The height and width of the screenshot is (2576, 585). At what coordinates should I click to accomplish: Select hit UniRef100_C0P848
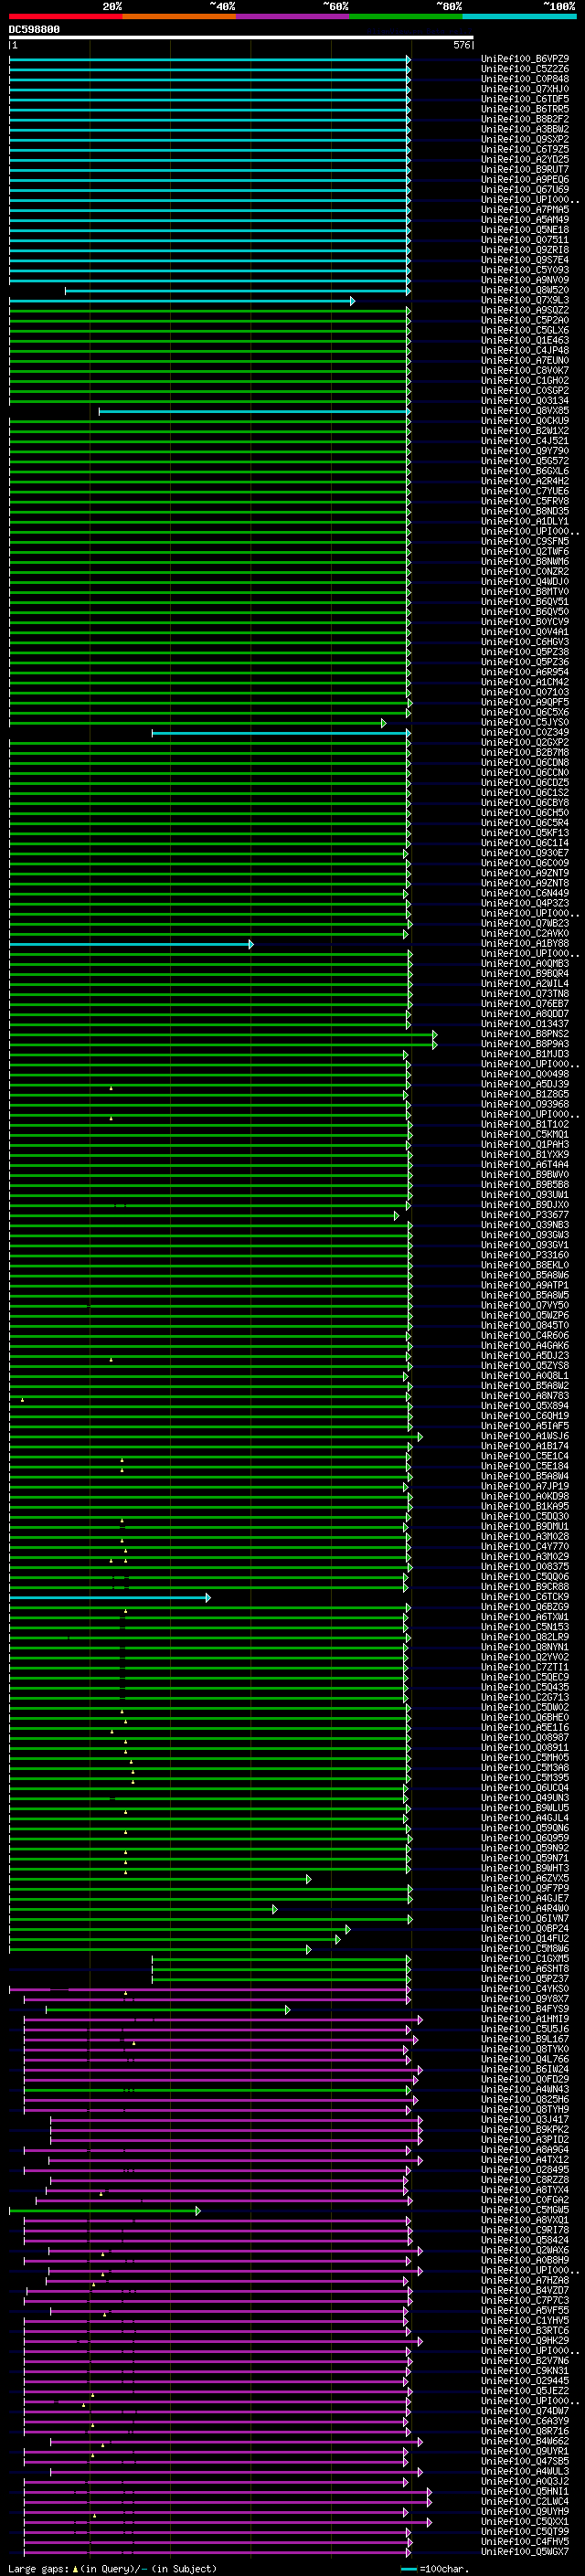pyautogui.click(x=525, y=79)
